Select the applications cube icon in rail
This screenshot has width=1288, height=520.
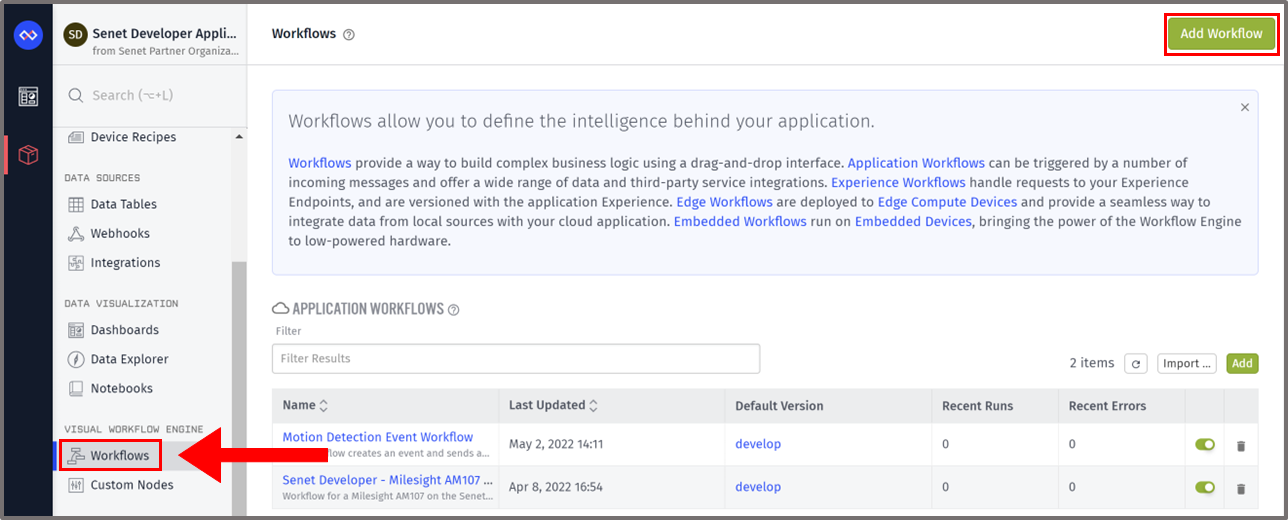tap(28, 155)
